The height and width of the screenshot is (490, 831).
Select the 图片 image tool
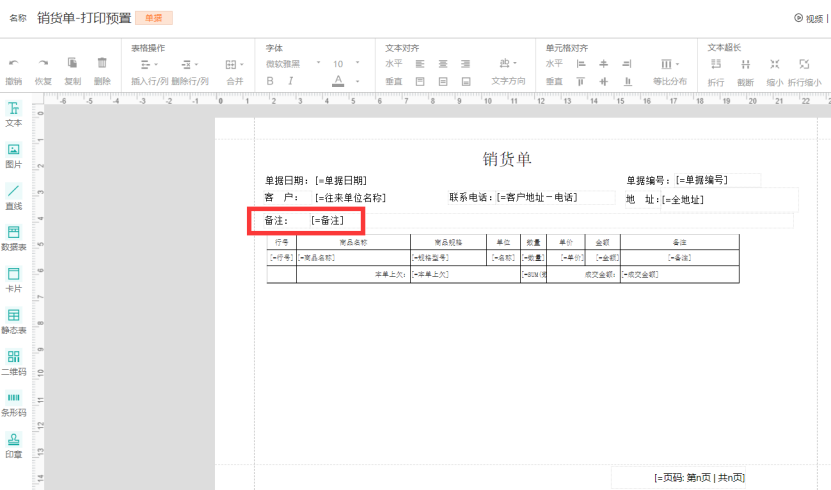(x=14, y=156)
